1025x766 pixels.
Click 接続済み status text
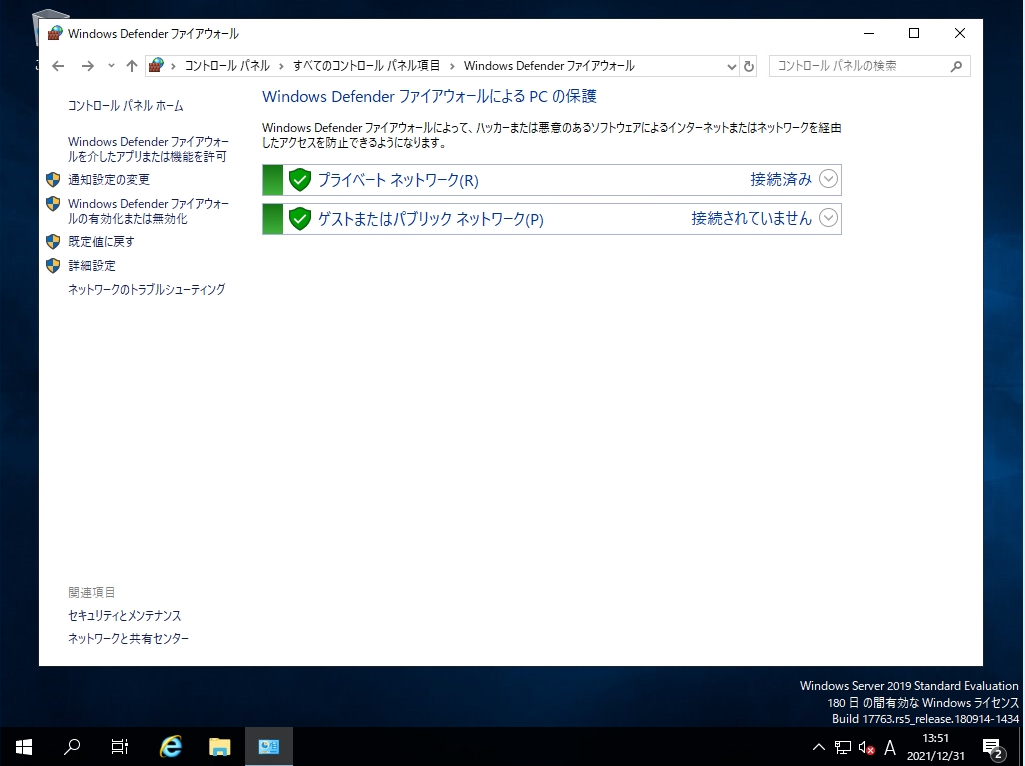pos(781,179)
